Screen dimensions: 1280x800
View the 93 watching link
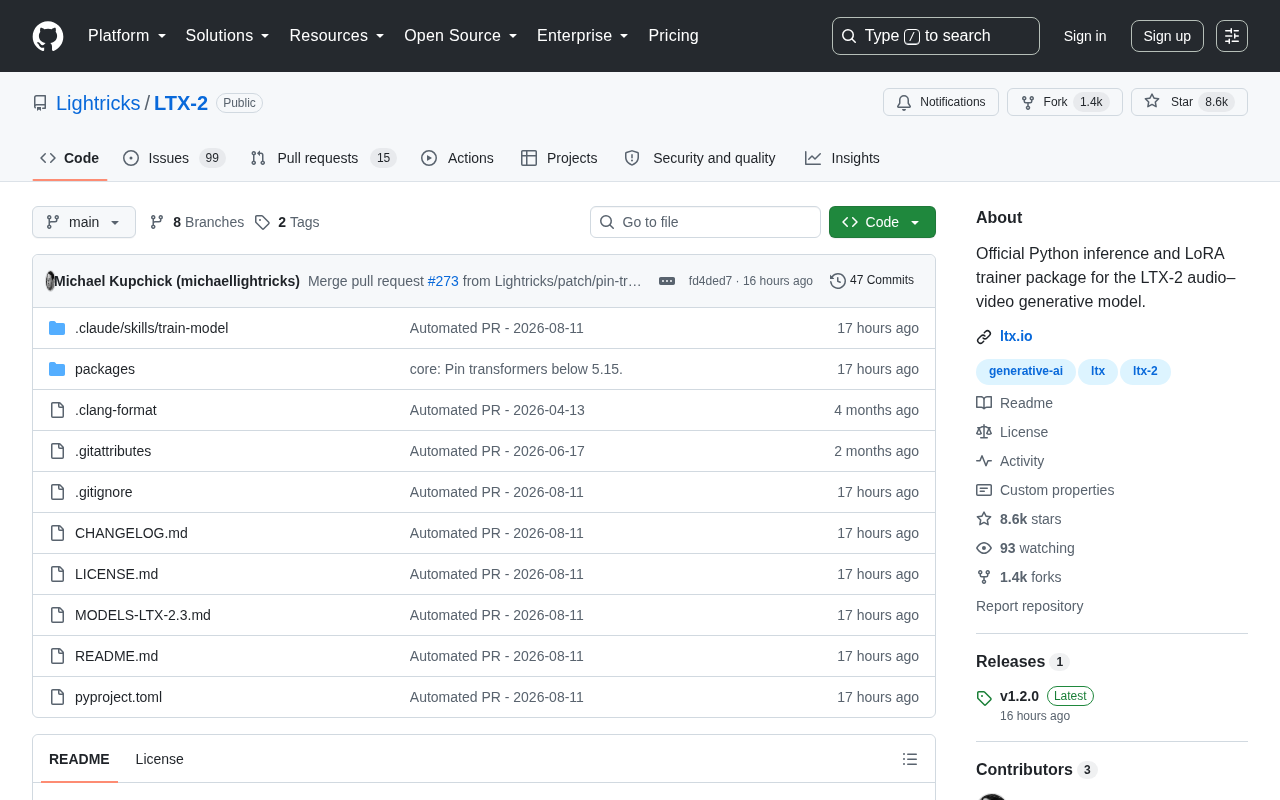[x=1025, y=548]
